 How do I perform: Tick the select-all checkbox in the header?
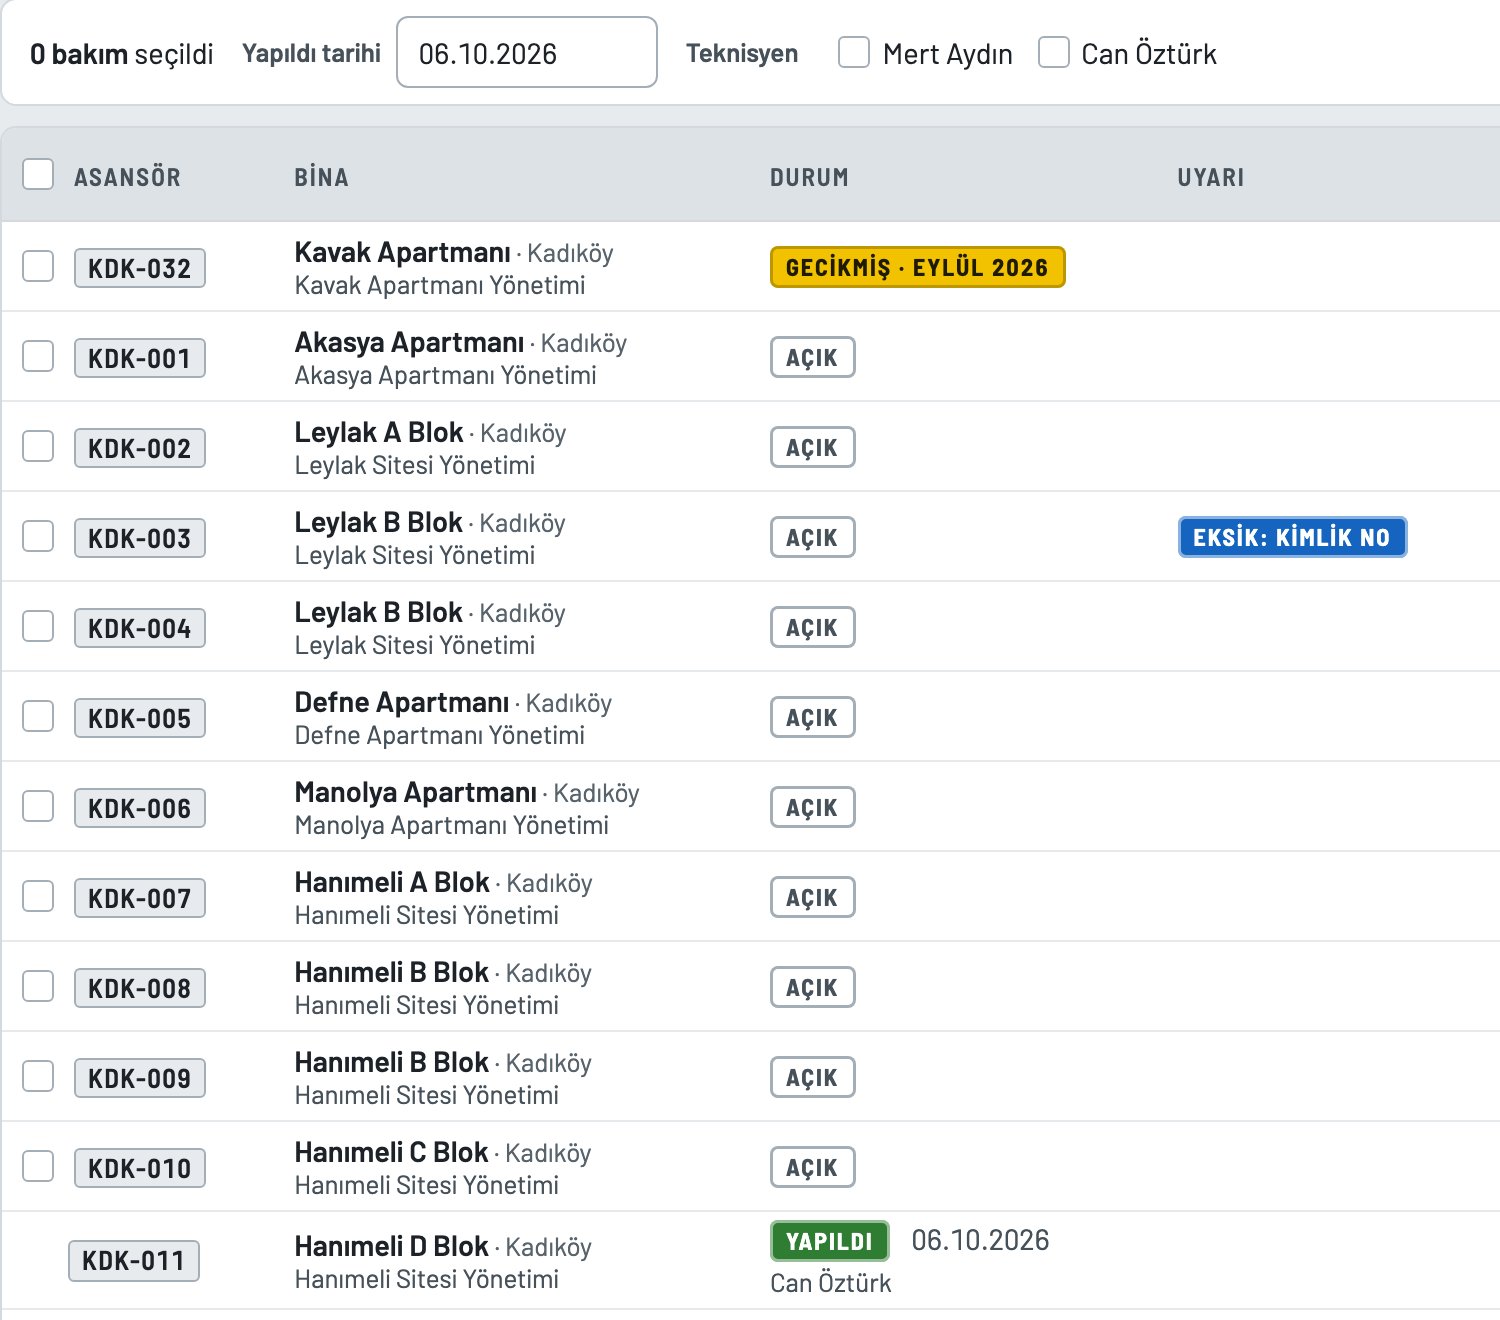click(x=38, y=174)
